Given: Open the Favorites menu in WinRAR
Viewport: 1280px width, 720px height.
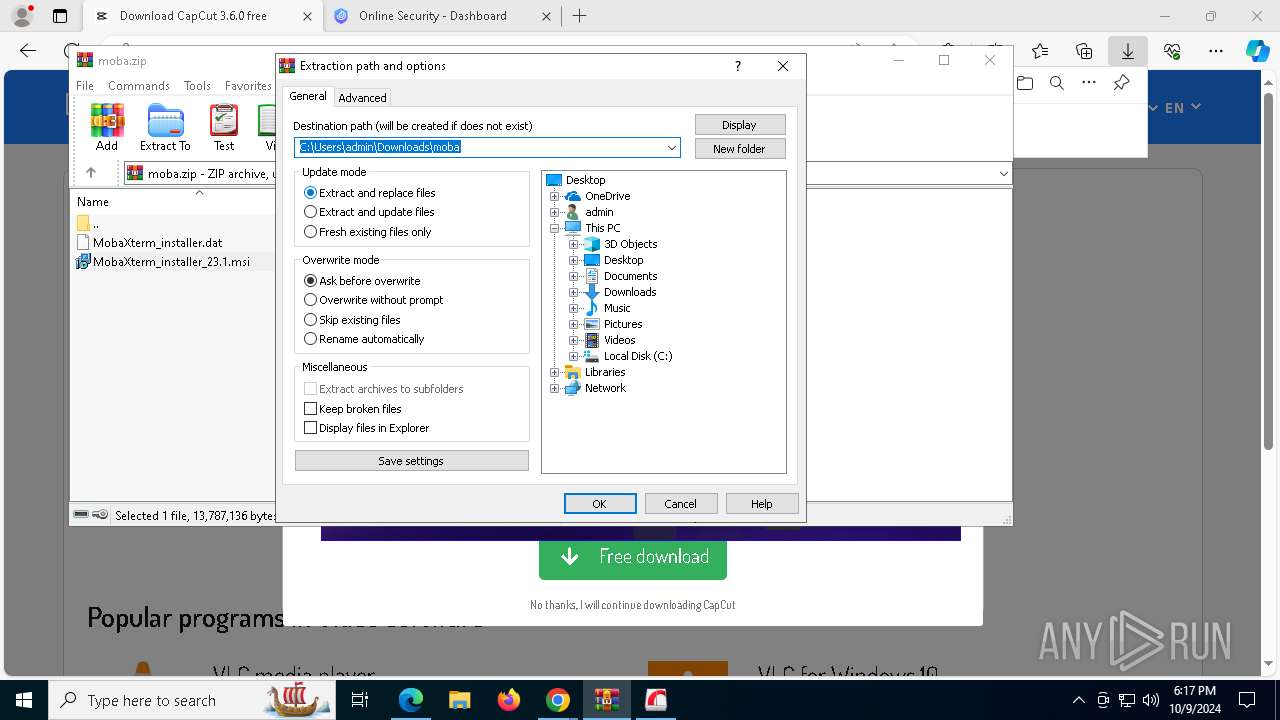Looking at the screenshot, I should [248, 86].
